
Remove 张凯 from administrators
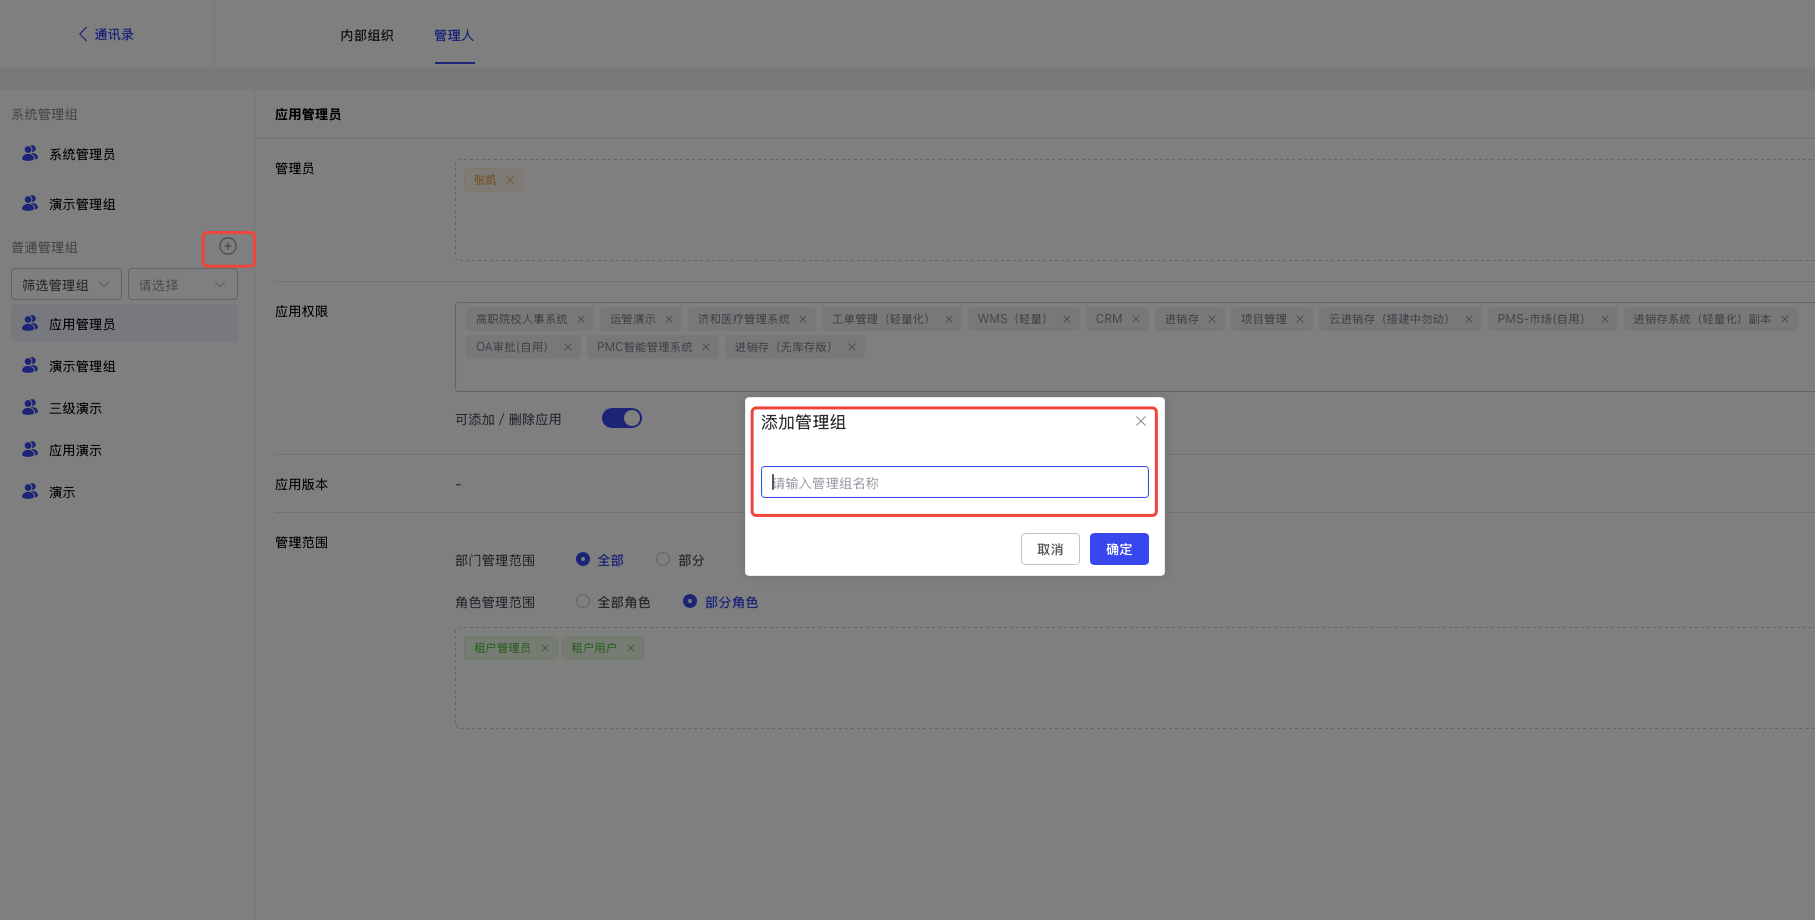tap(510, 181)
